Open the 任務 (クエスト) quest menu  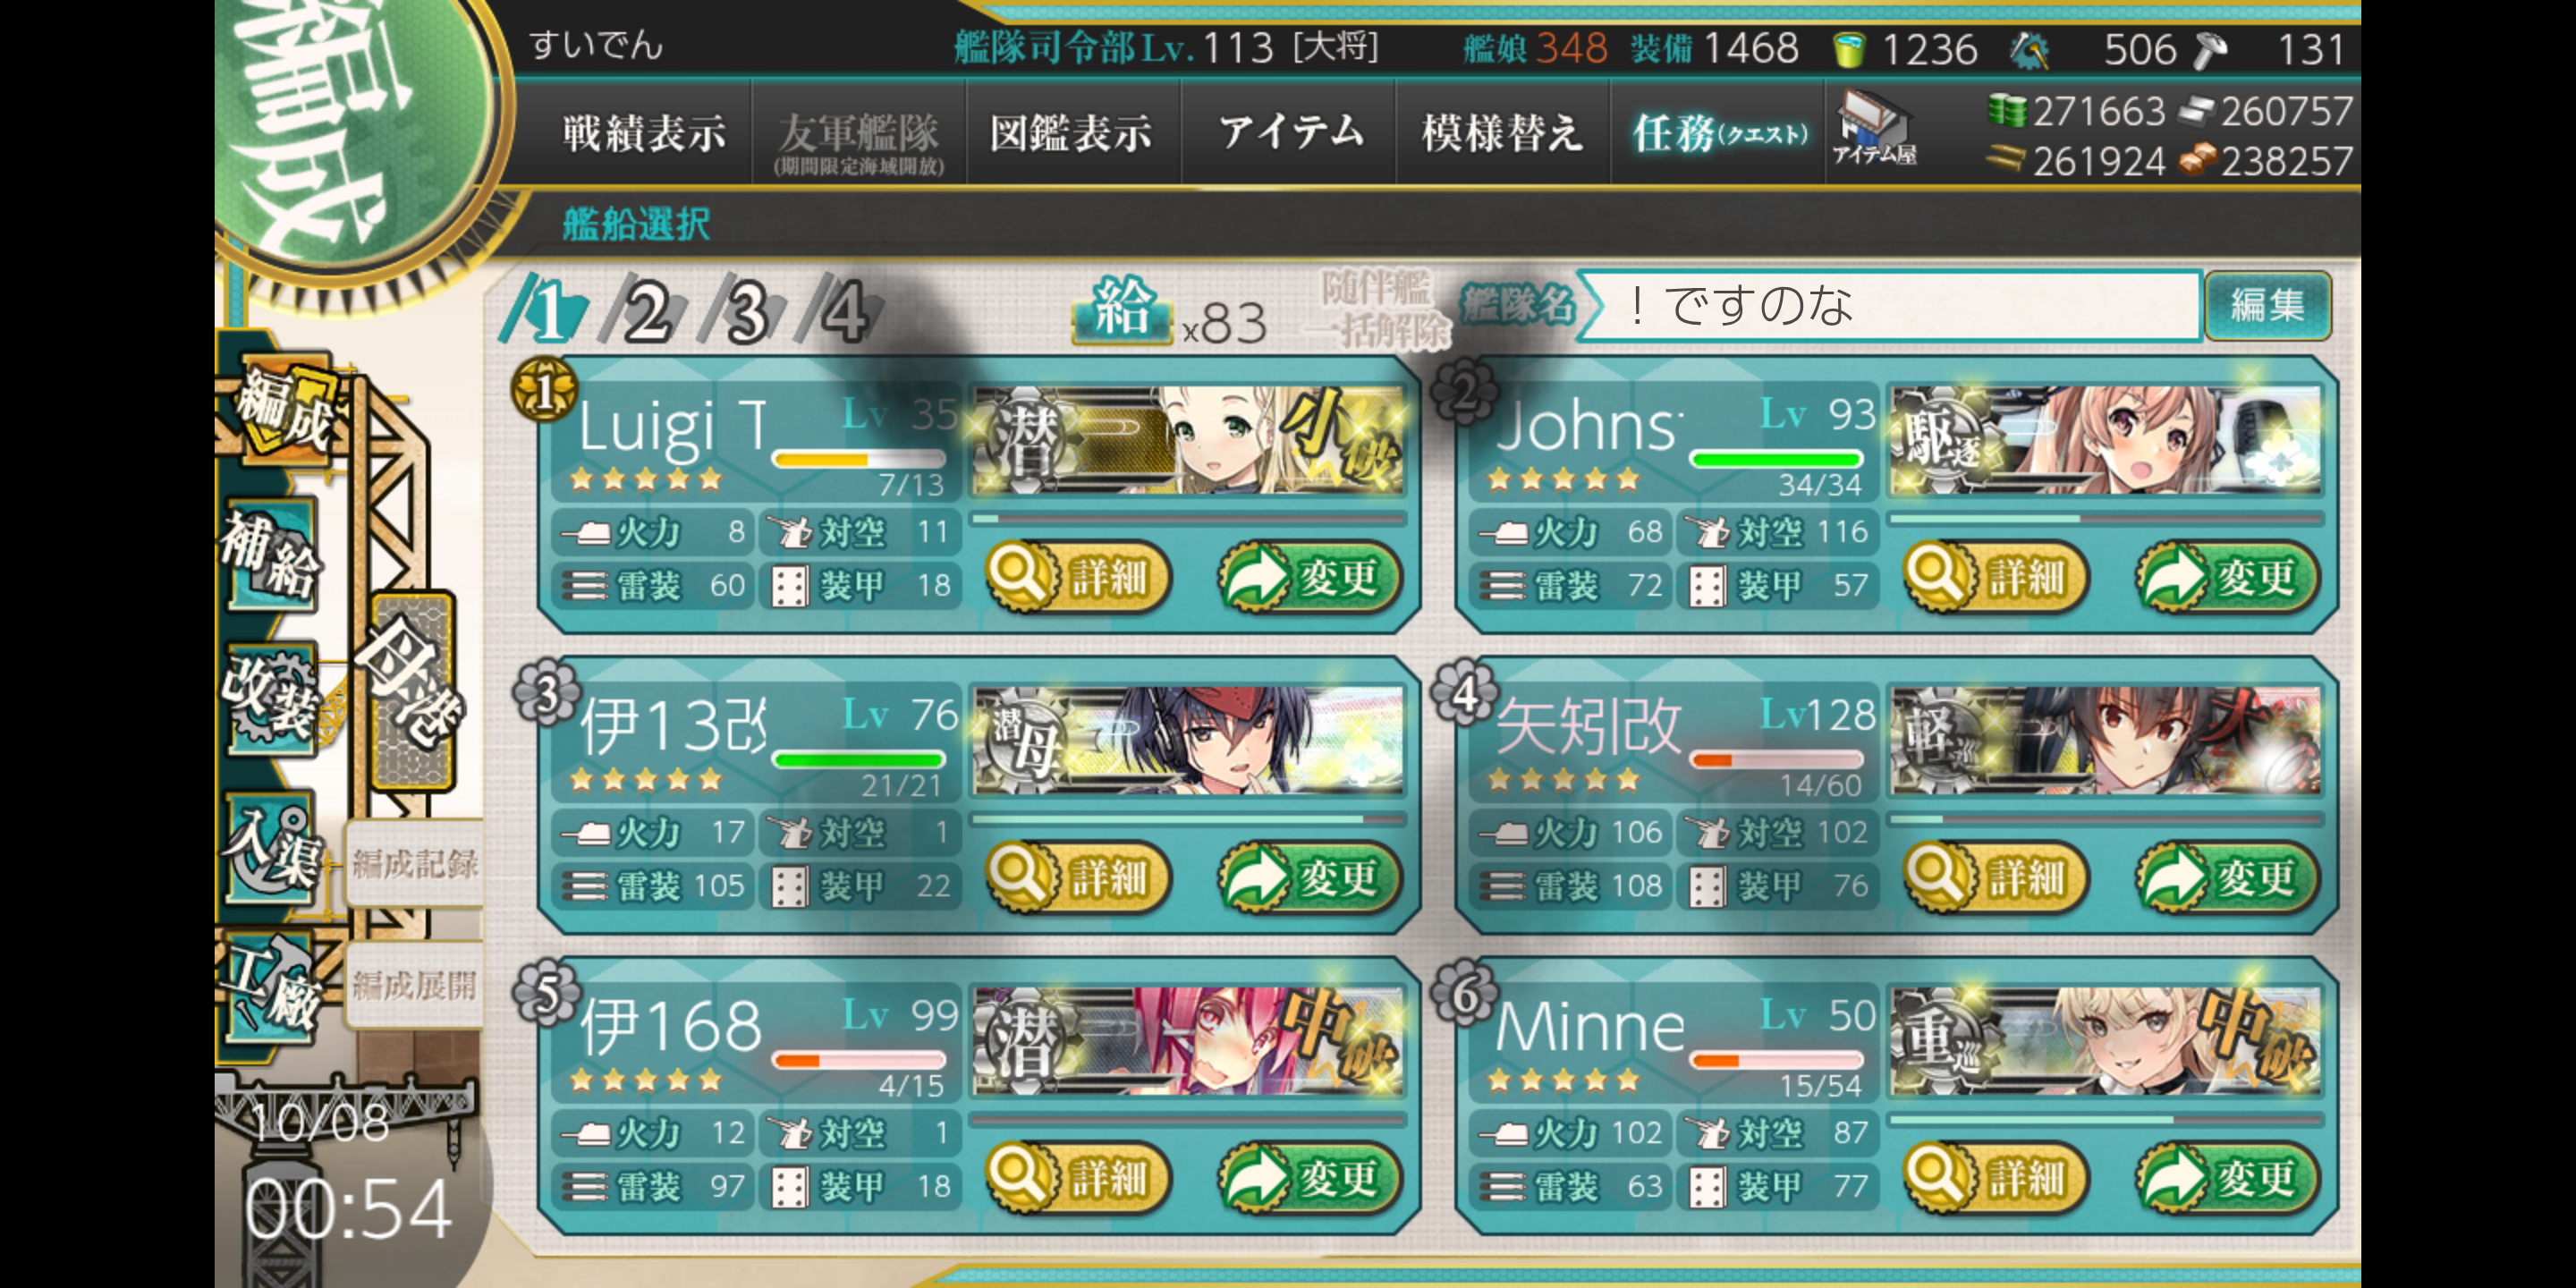(1719, 133)
